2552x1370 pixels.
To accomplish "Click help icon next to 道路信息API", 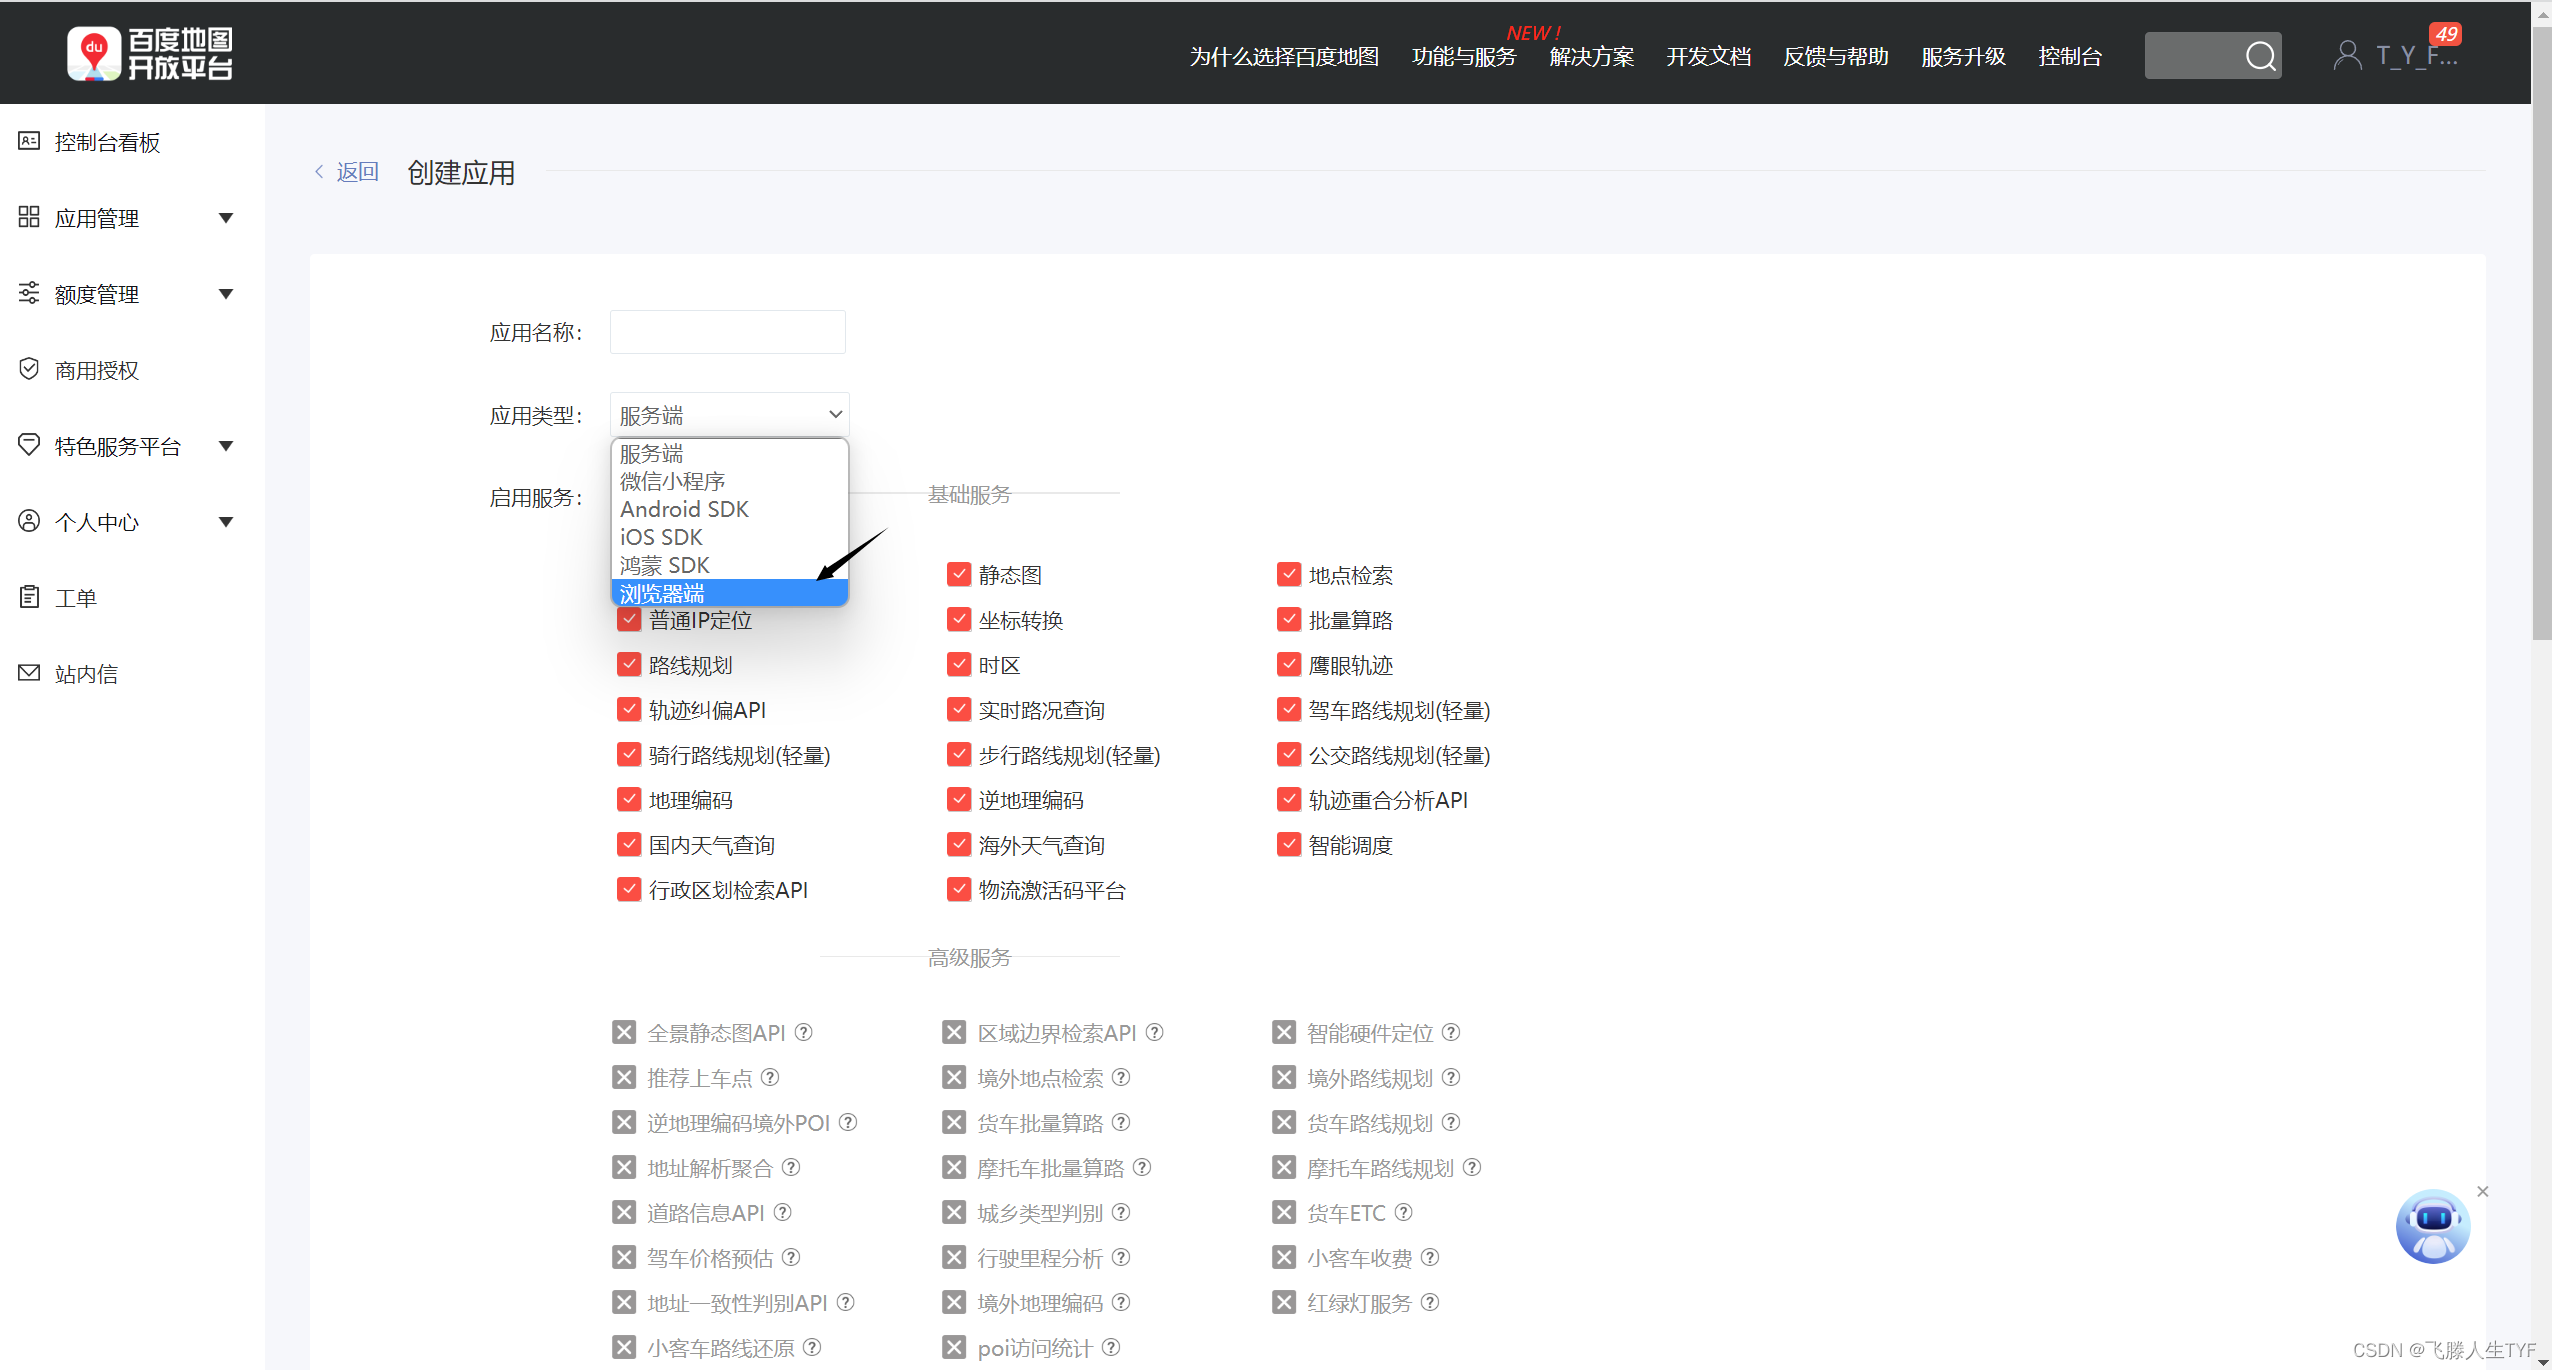I will coord(782,1212).
